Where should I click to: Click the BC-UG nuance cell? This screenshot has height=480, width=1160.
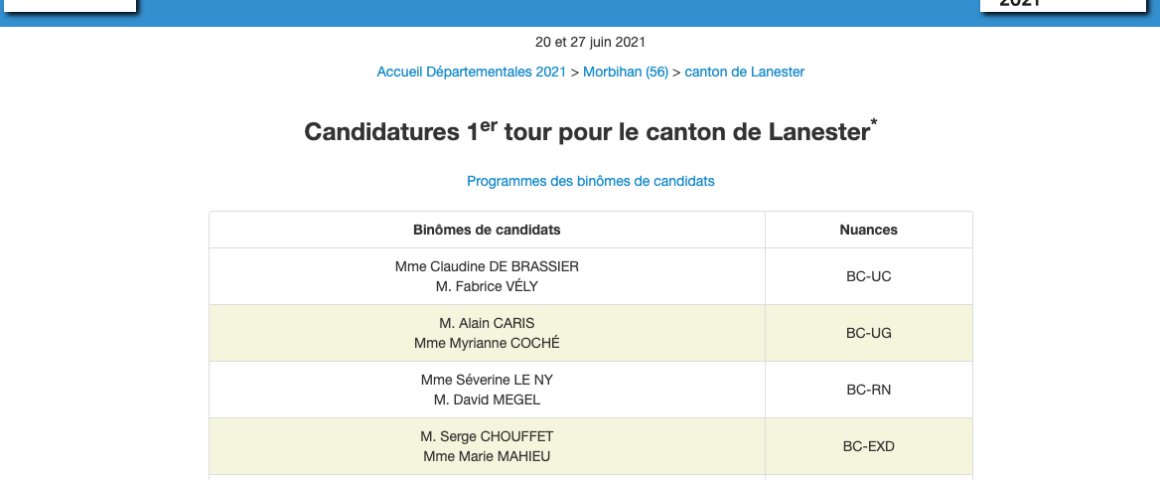click(868, 333)
